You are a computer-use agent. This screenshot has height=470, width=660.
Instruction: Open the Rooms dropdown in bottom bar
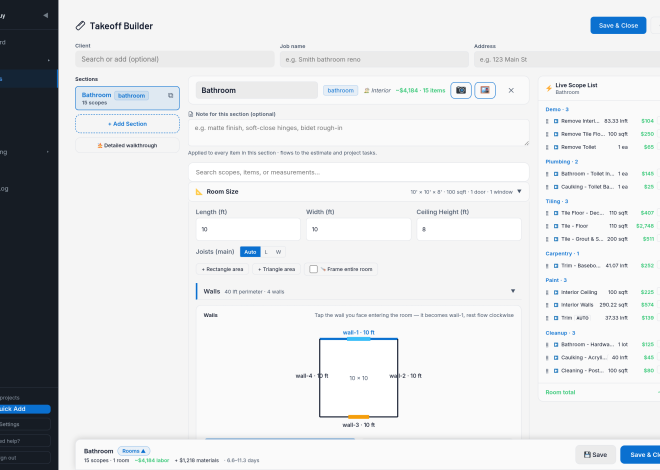134,451
